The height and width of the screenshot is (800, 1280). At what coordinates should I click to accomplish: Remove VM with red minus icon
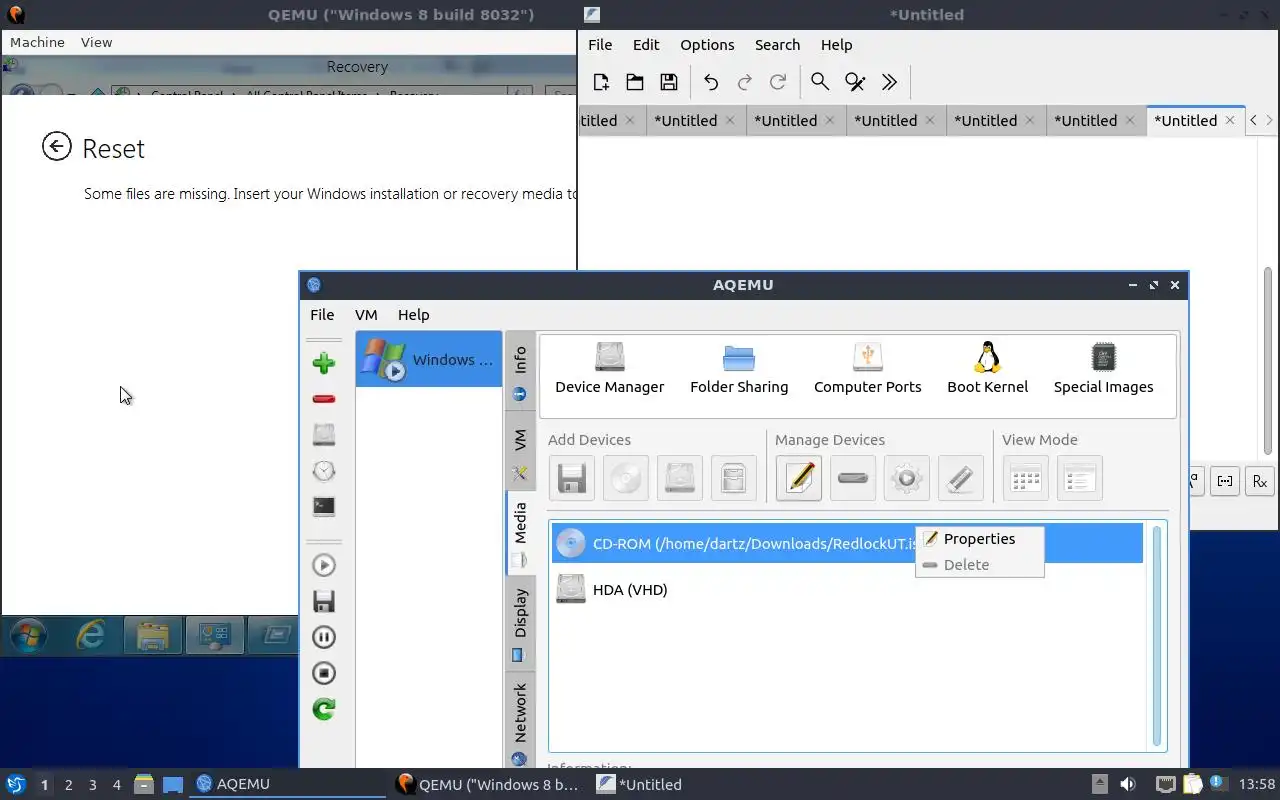(323, 399)
